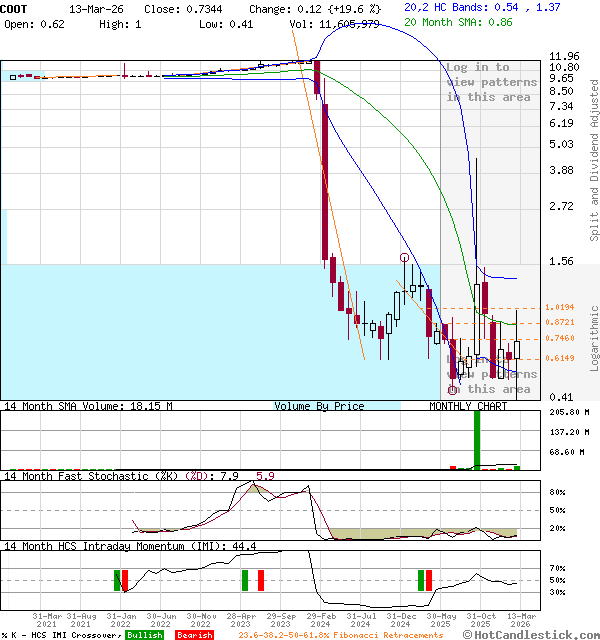Click the 0.8721 Fibonacci level label
600x640 pixels.
[560, 323]
